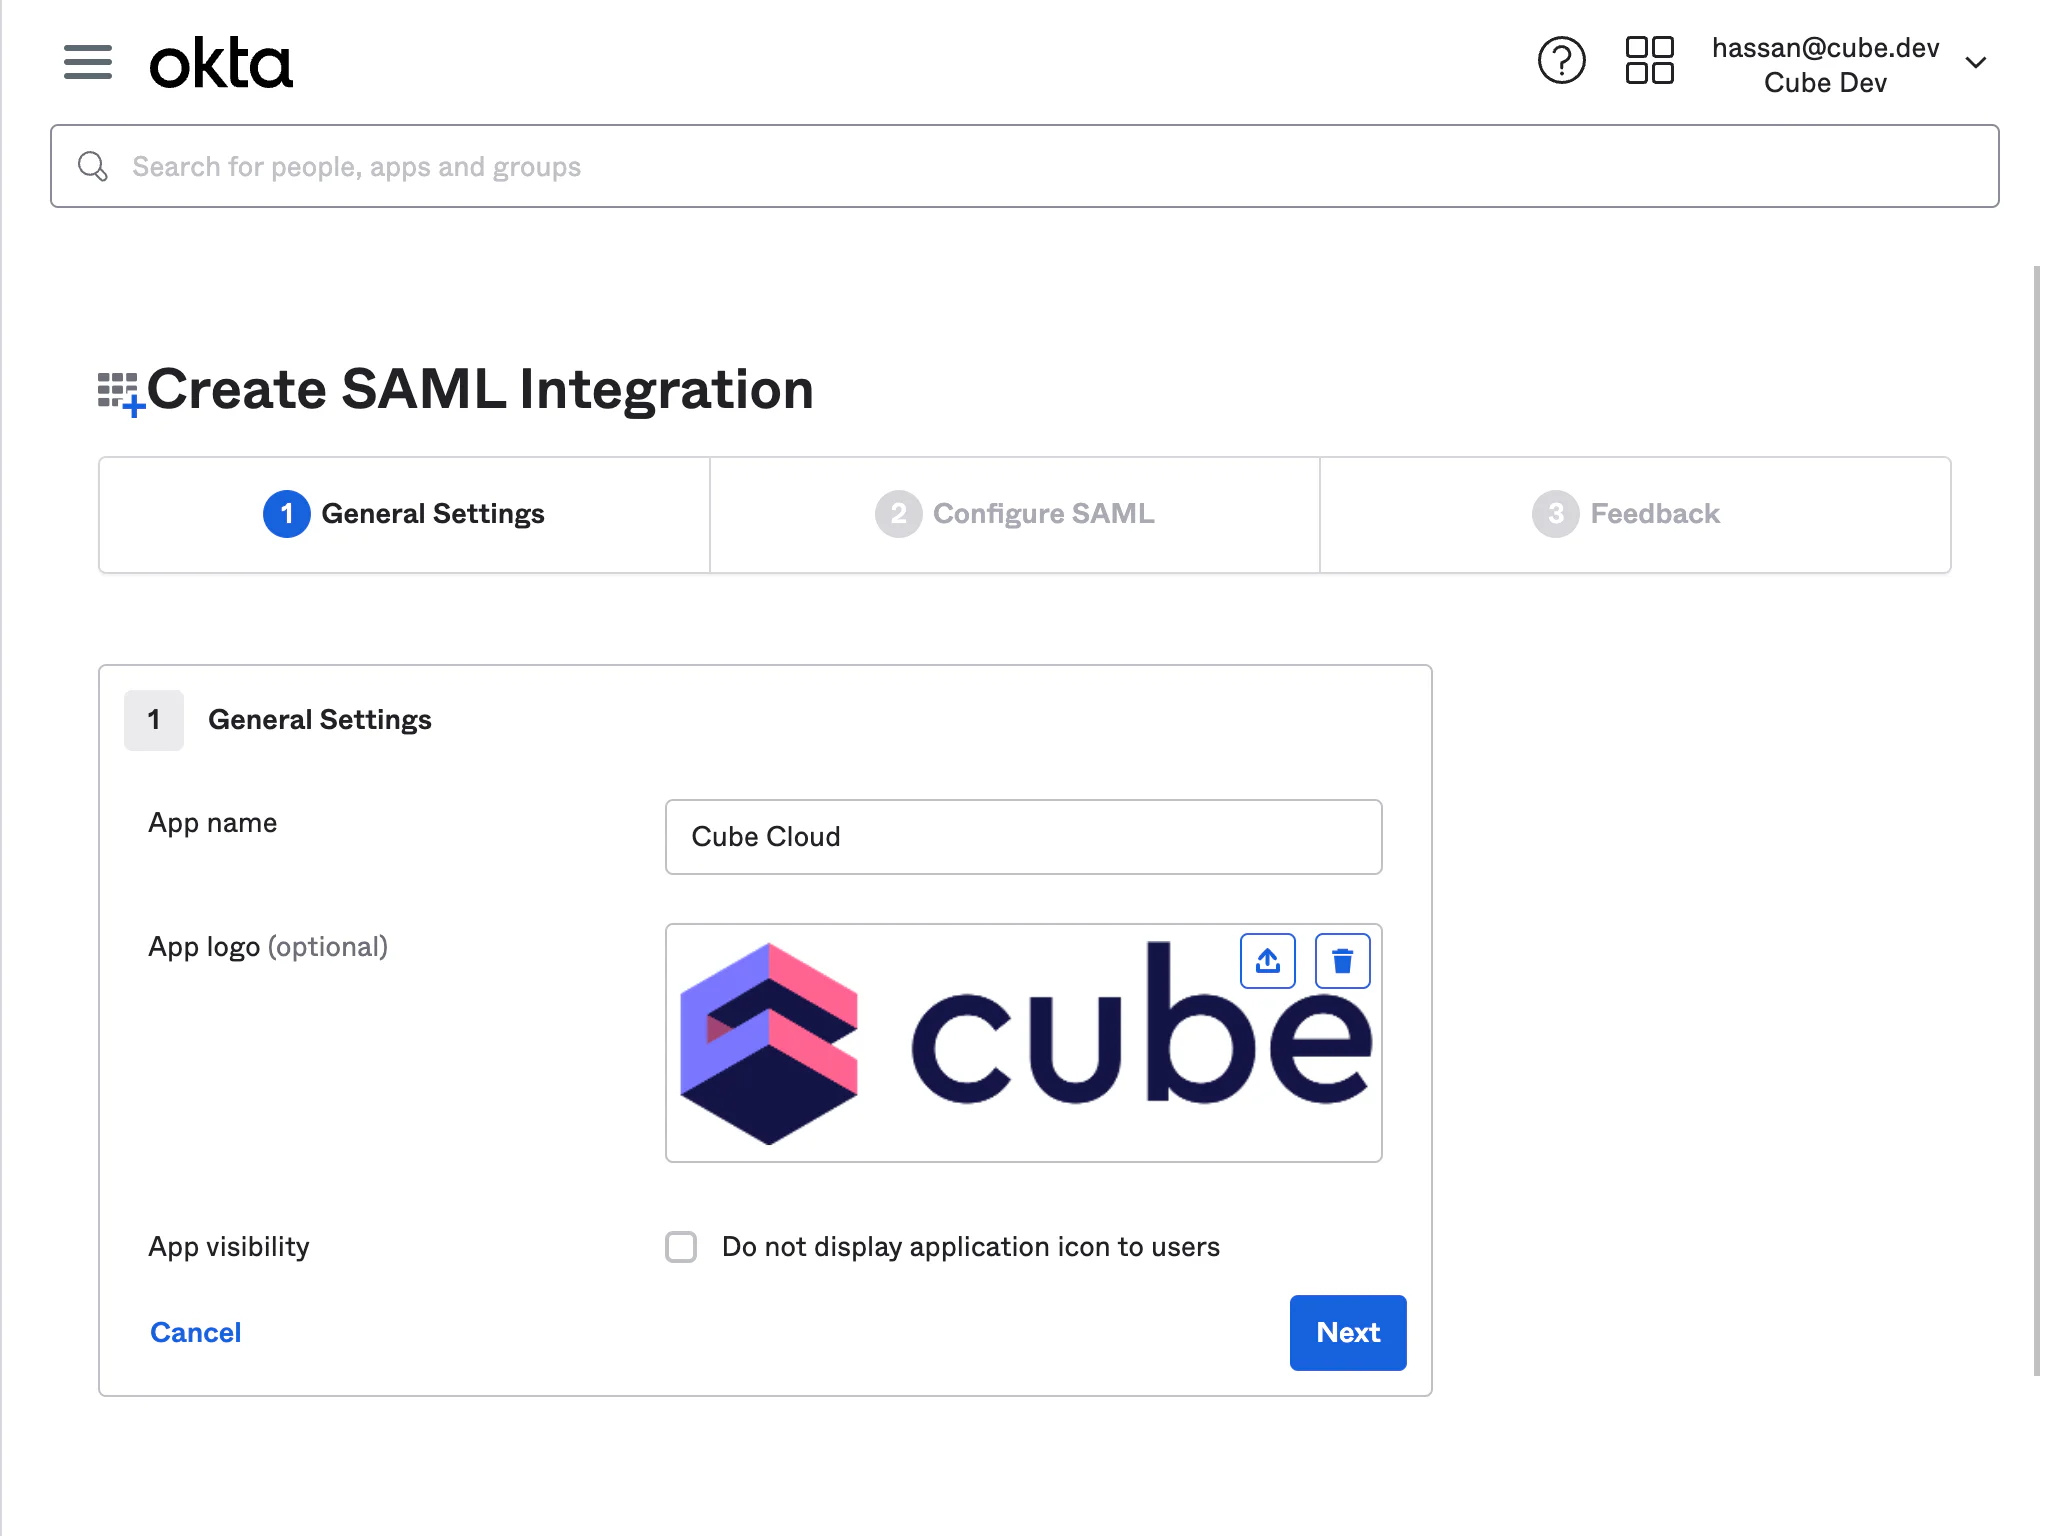Click the App name input field
The image size is (2048, 1536).
(1023, 837)
